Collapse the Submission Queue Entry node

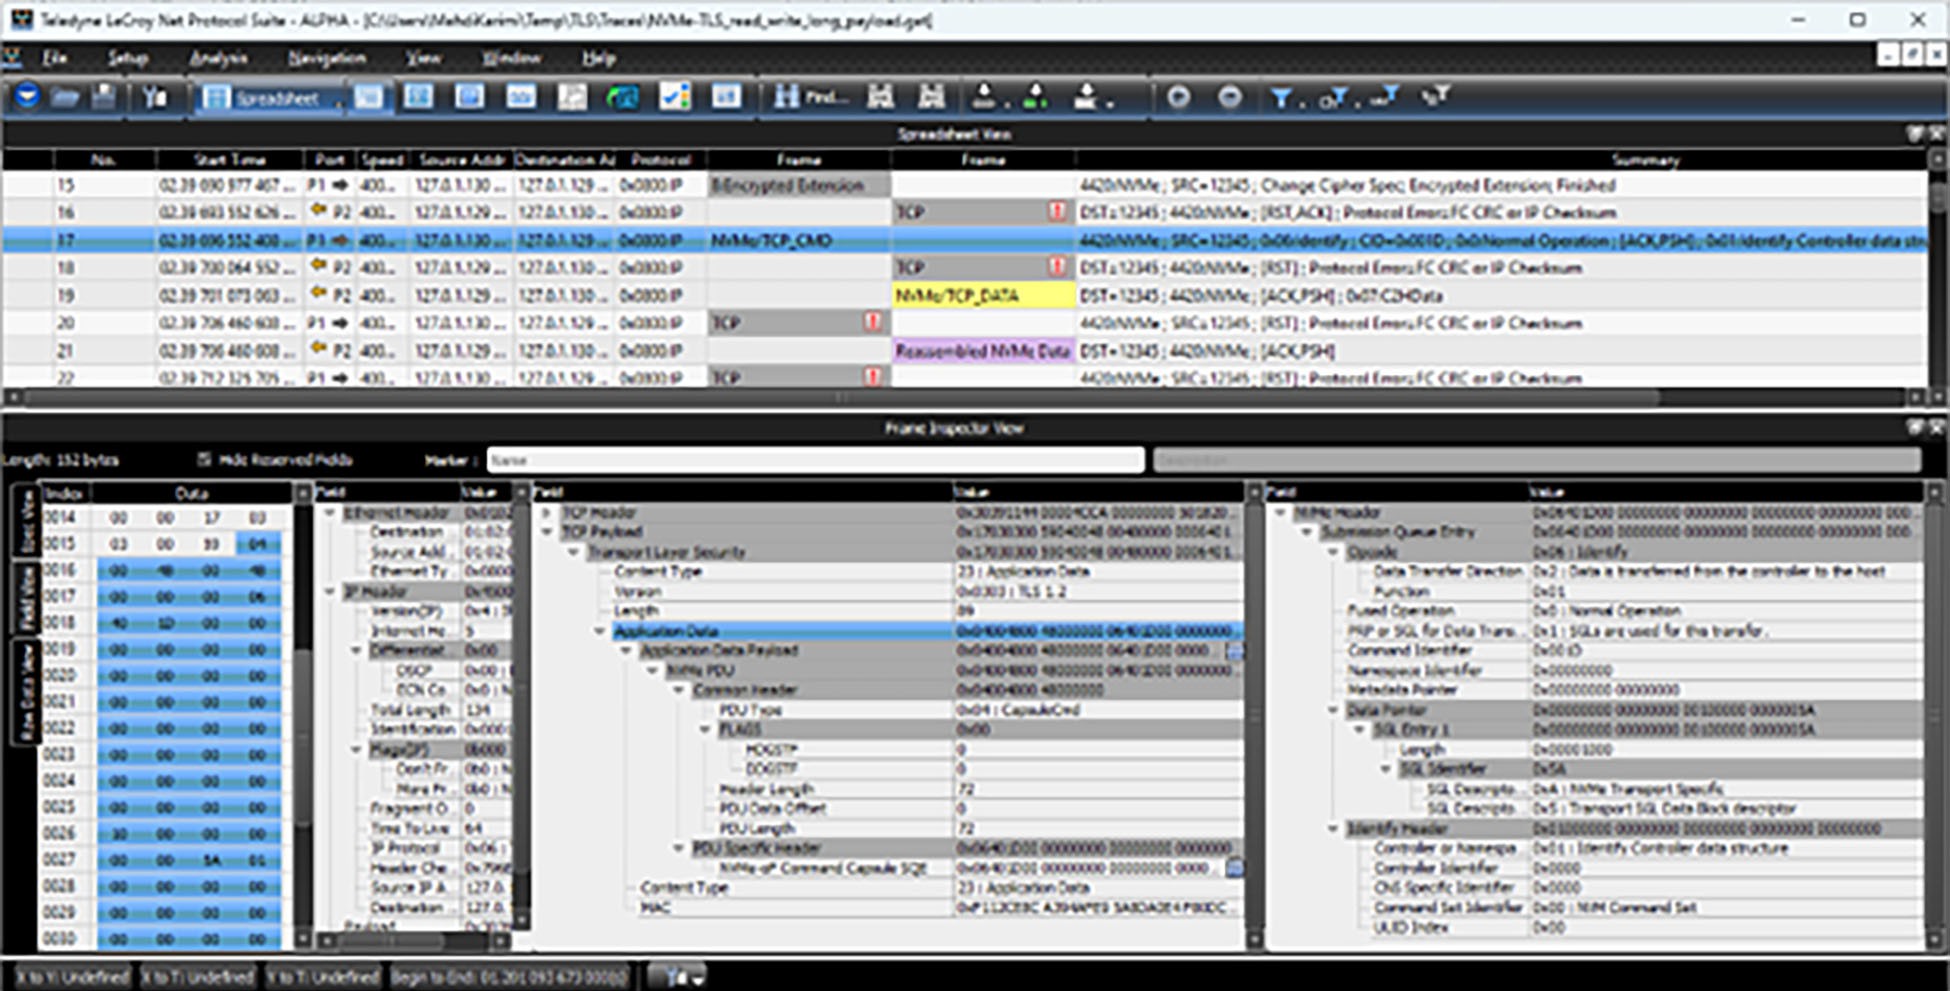pyautogui.click(x=1307, y=532)
